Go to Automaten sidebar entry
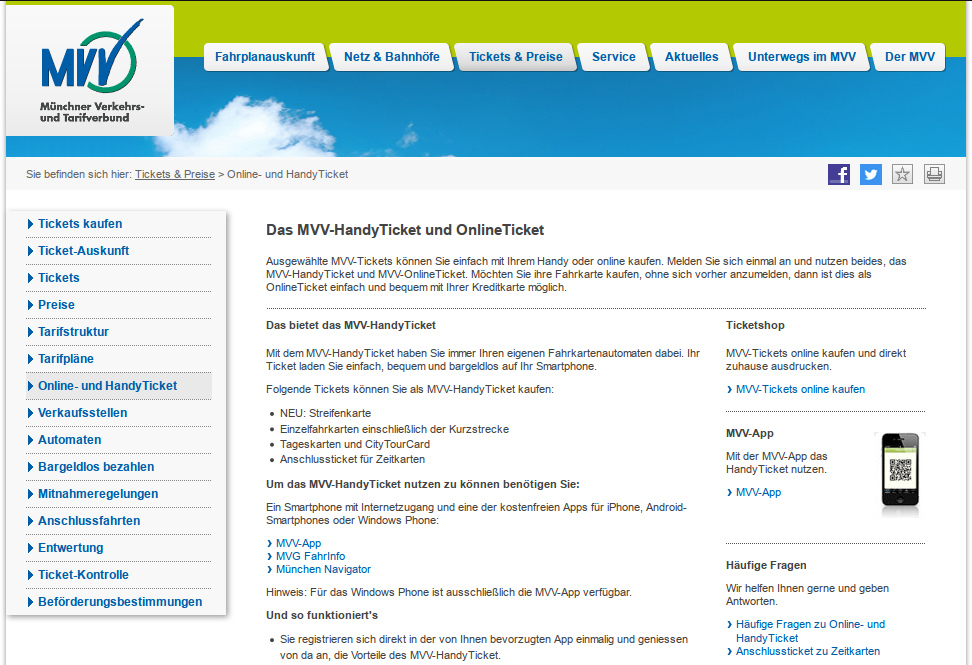 tap(69, 440)
